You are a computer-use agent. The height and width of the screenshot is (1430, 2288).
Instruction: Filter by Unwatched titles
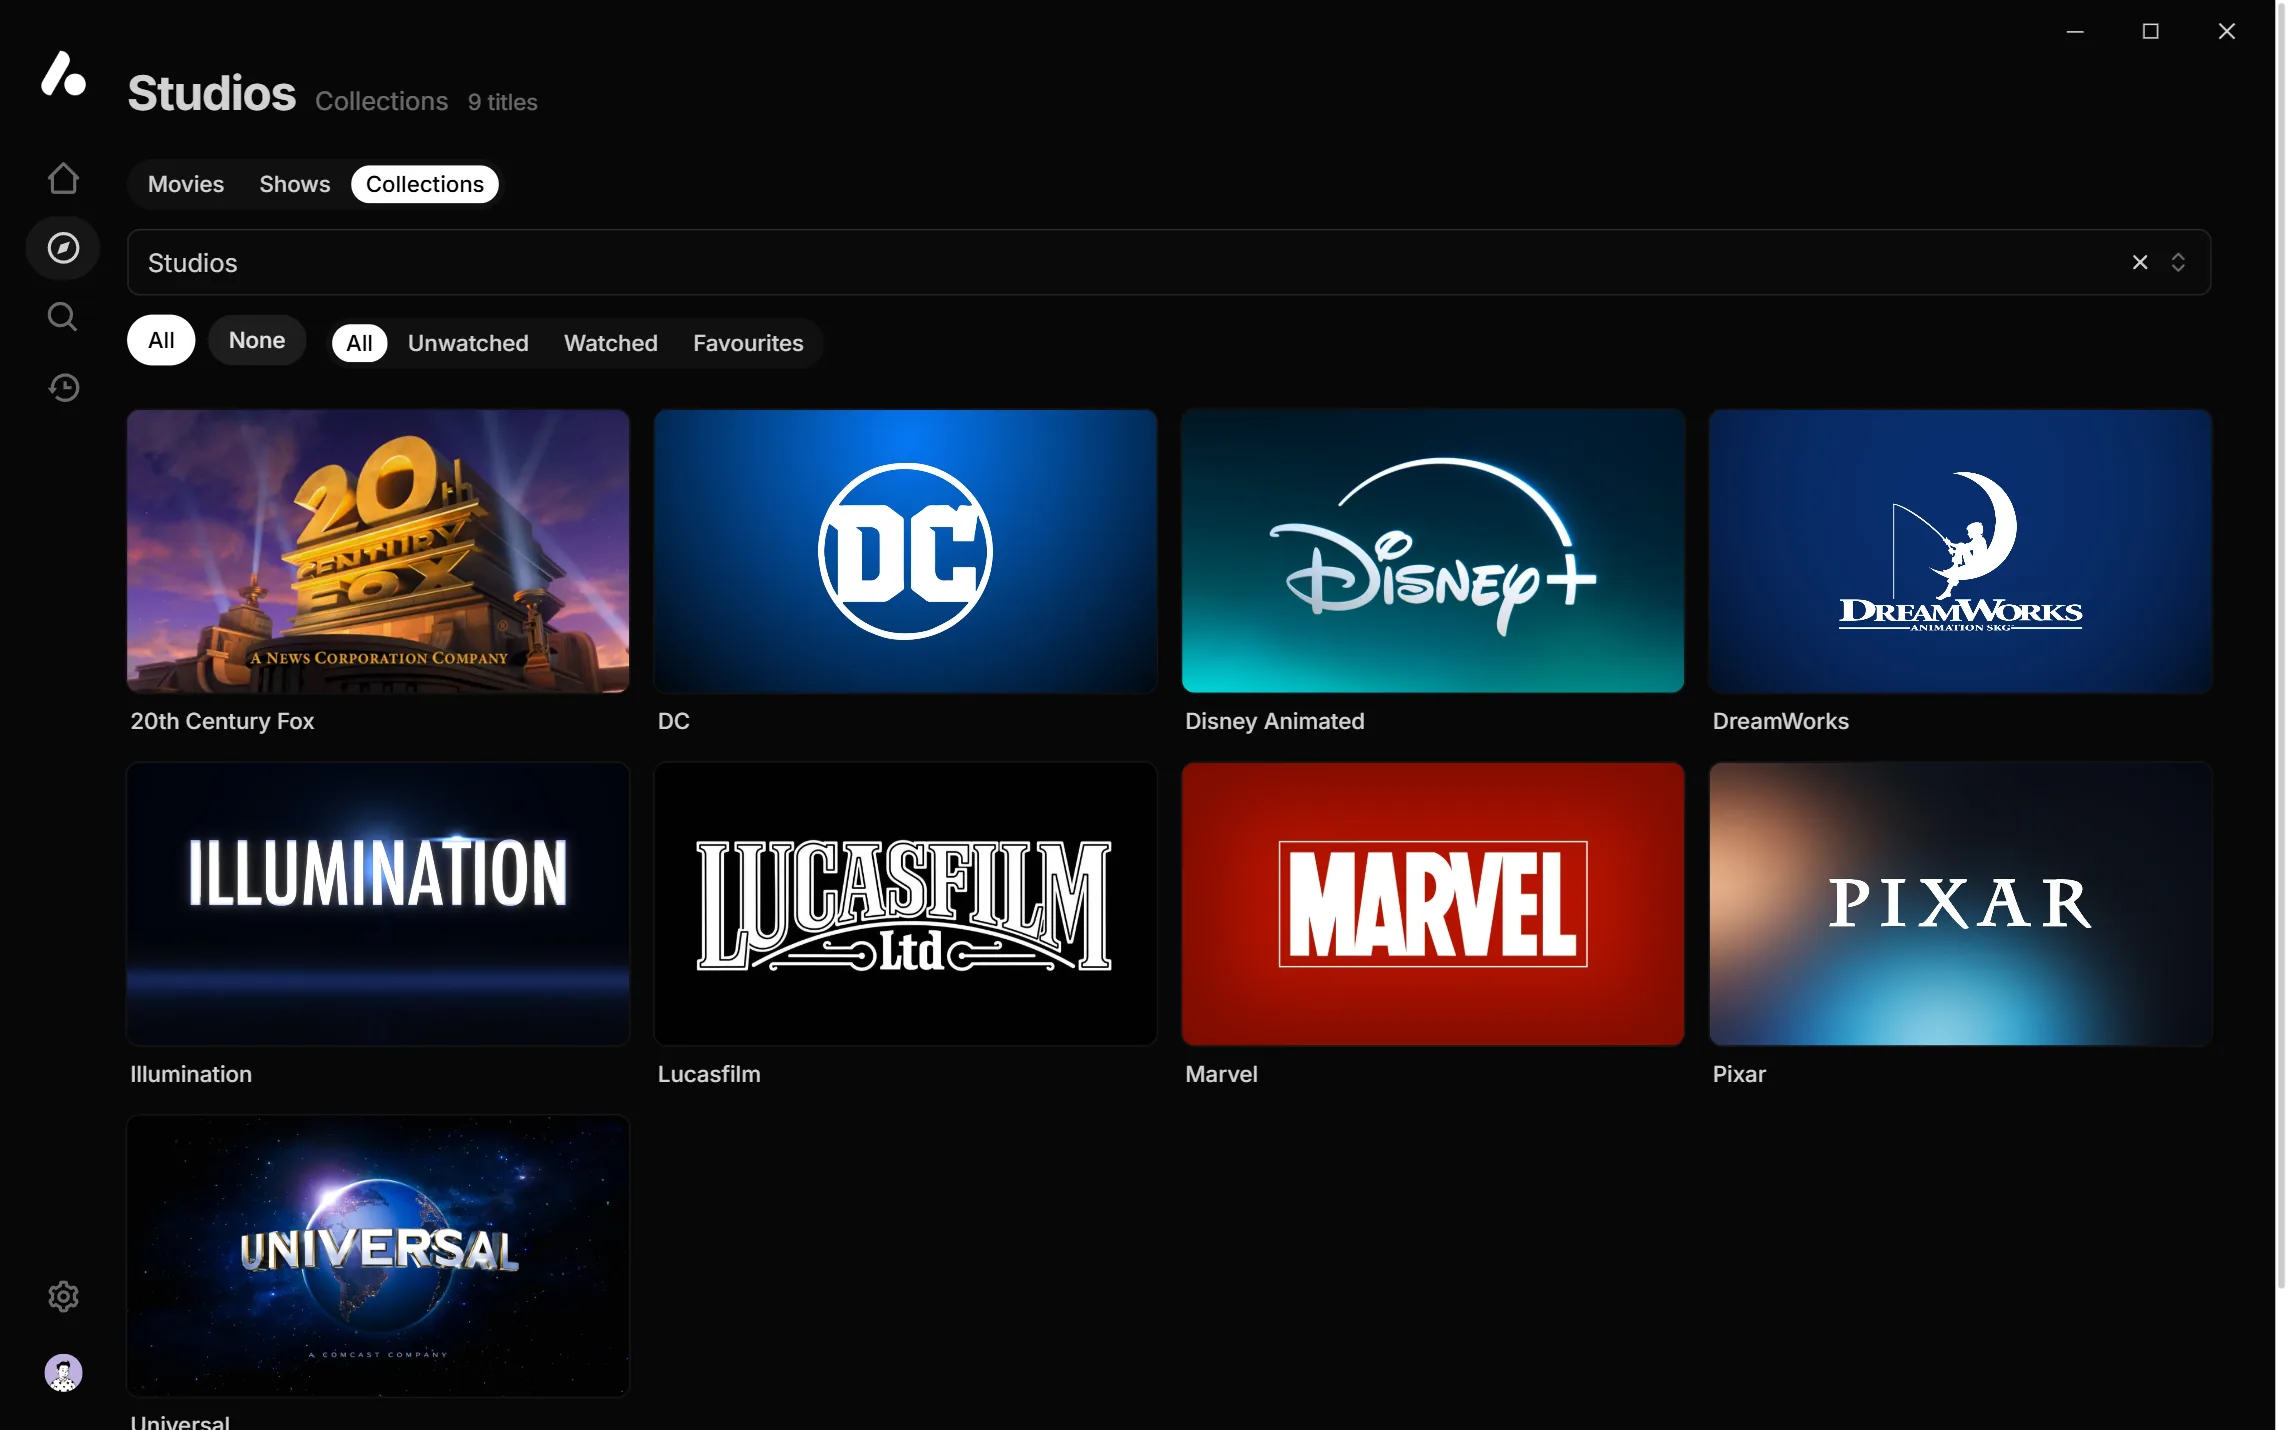tap(468, 343)
